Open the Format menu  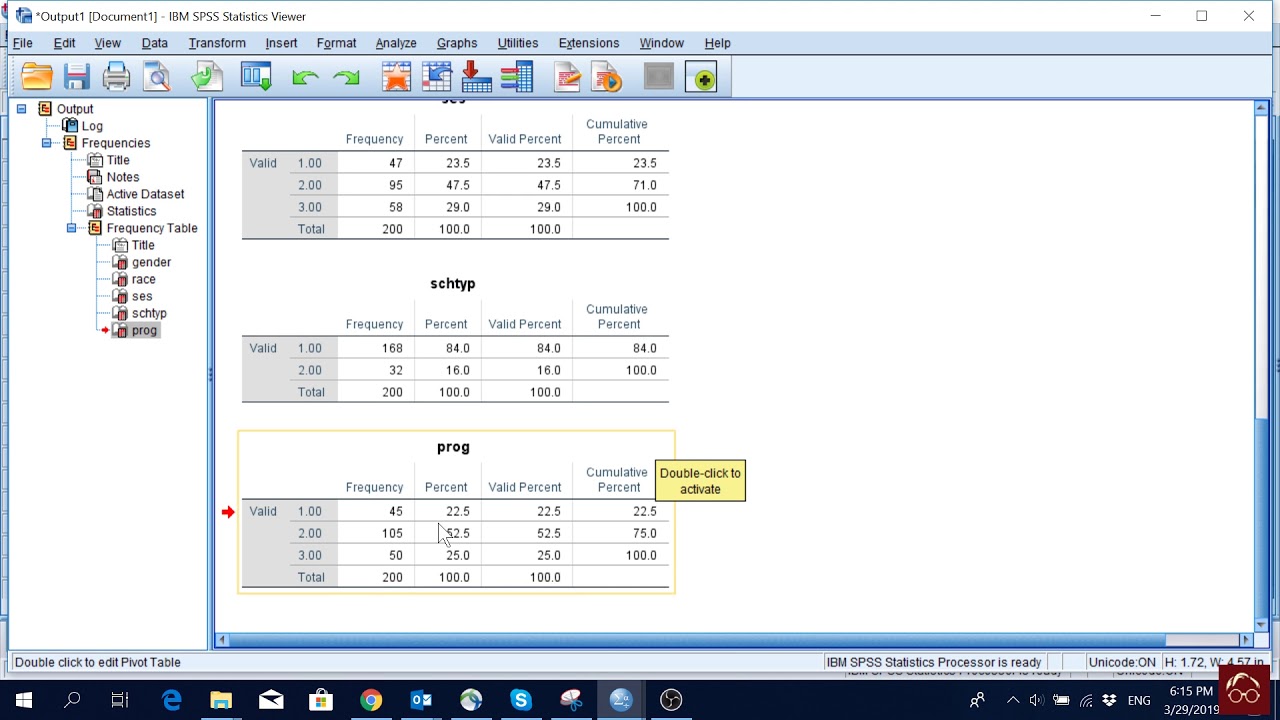(336, 43)
